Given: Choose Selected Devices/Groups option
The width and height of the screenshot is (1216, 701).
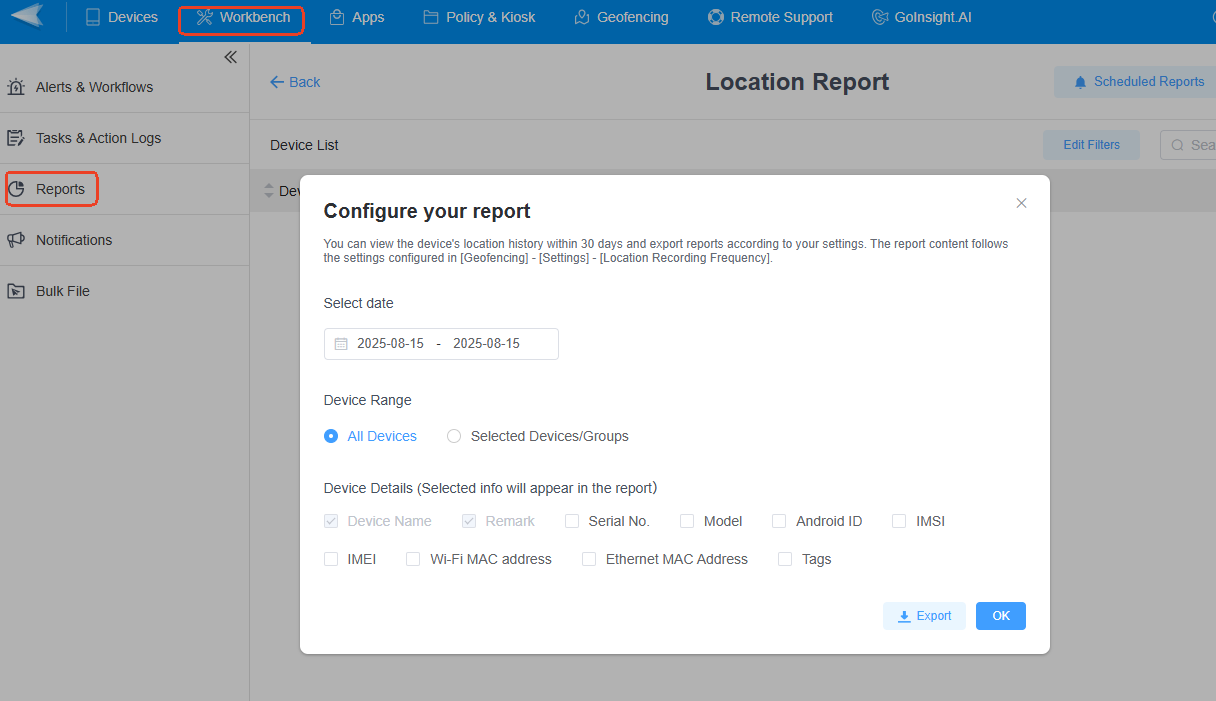Looking at the screenshot, I should click(x=454, y=436).
